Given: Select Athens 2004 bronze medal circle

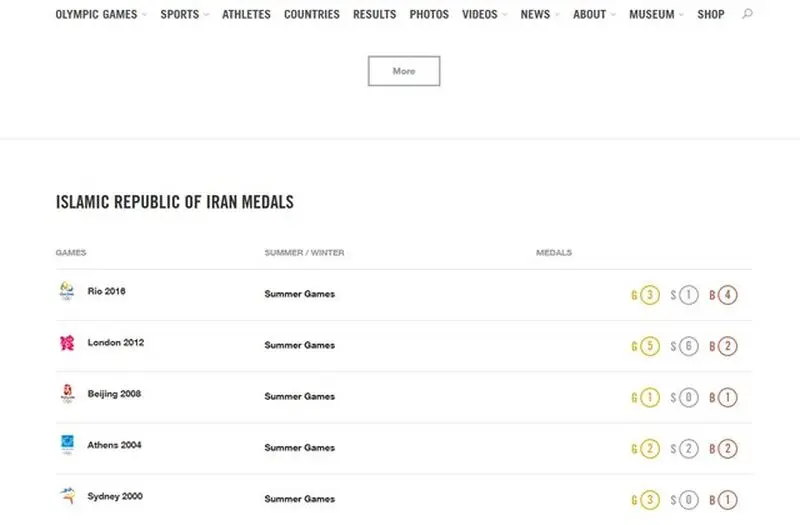Looking at the screenshot, I should (x=728, y=448).
